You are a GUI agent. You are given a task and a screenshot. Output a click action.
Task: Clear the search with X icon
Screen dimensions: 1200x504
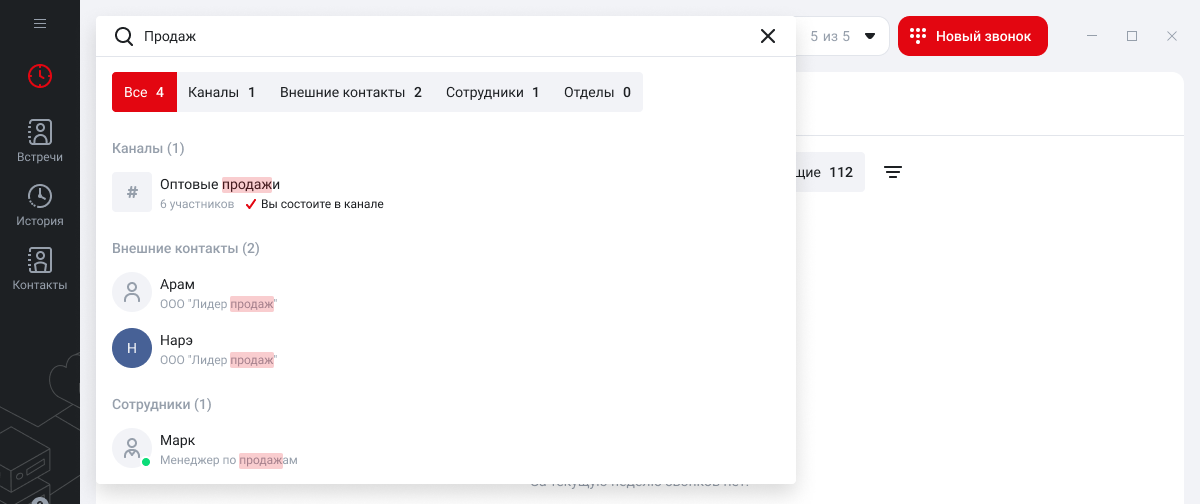pyautogui.click(x=768, y=36)
